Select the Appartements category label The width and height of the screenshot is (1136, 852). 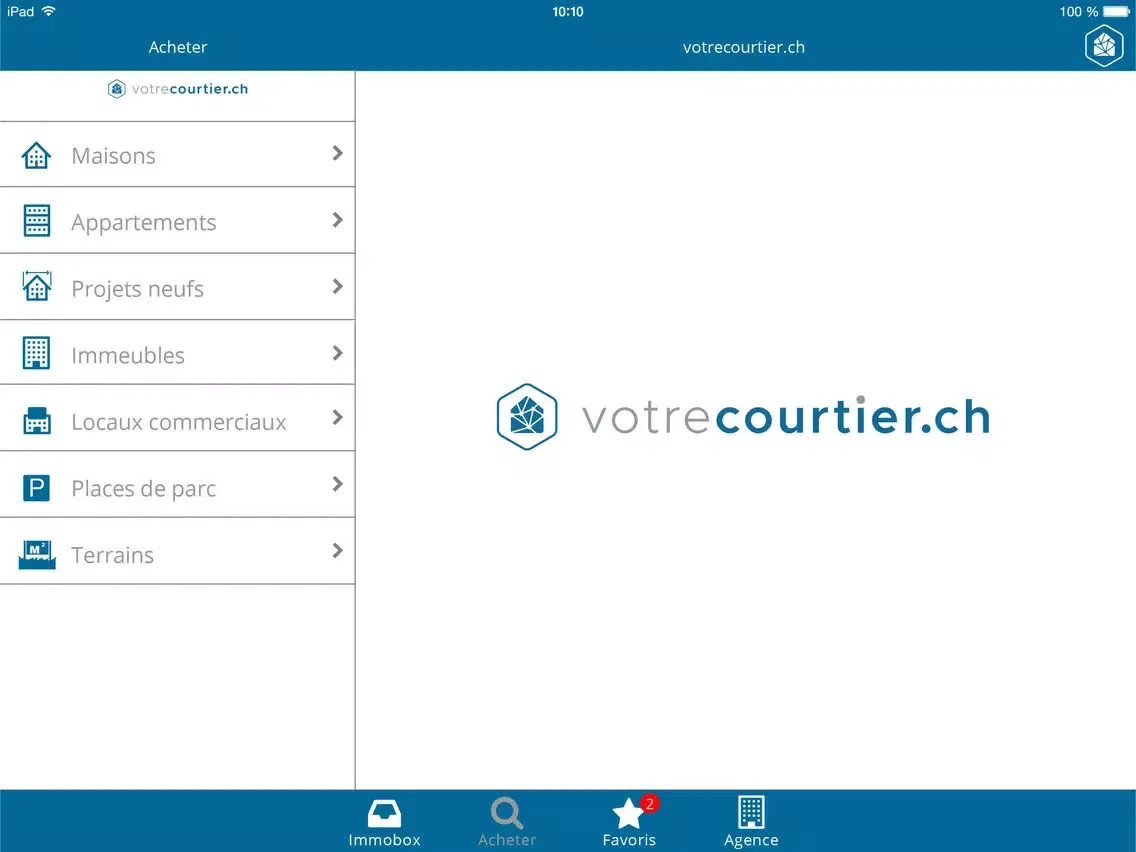click(x=143, y=222)
